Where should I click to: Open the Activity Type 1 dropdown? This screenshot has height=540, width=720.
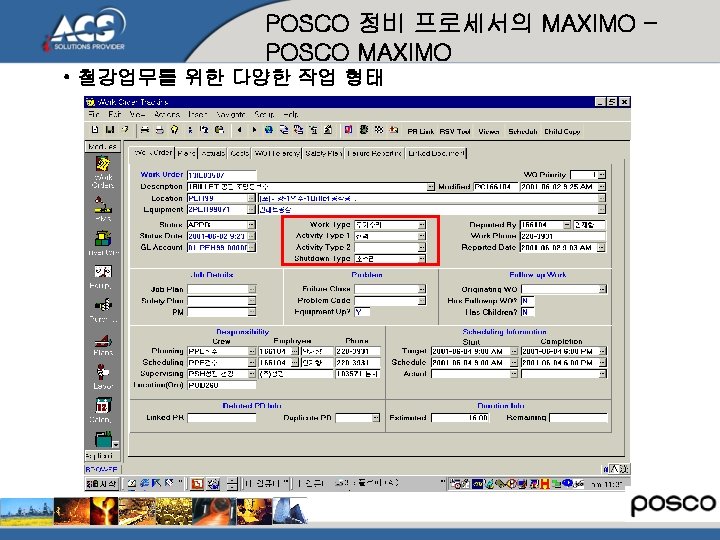(x=422, y=236)
